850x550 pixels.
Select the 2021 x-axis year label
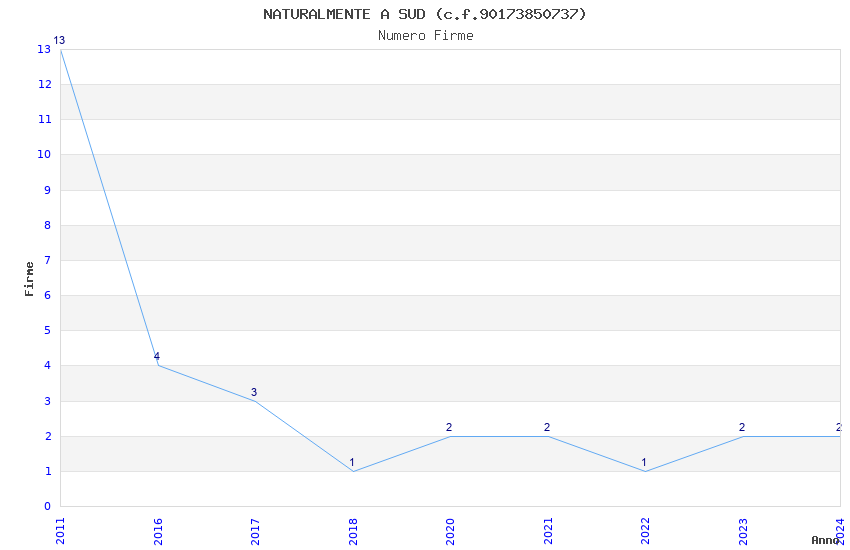coord(548,531)
